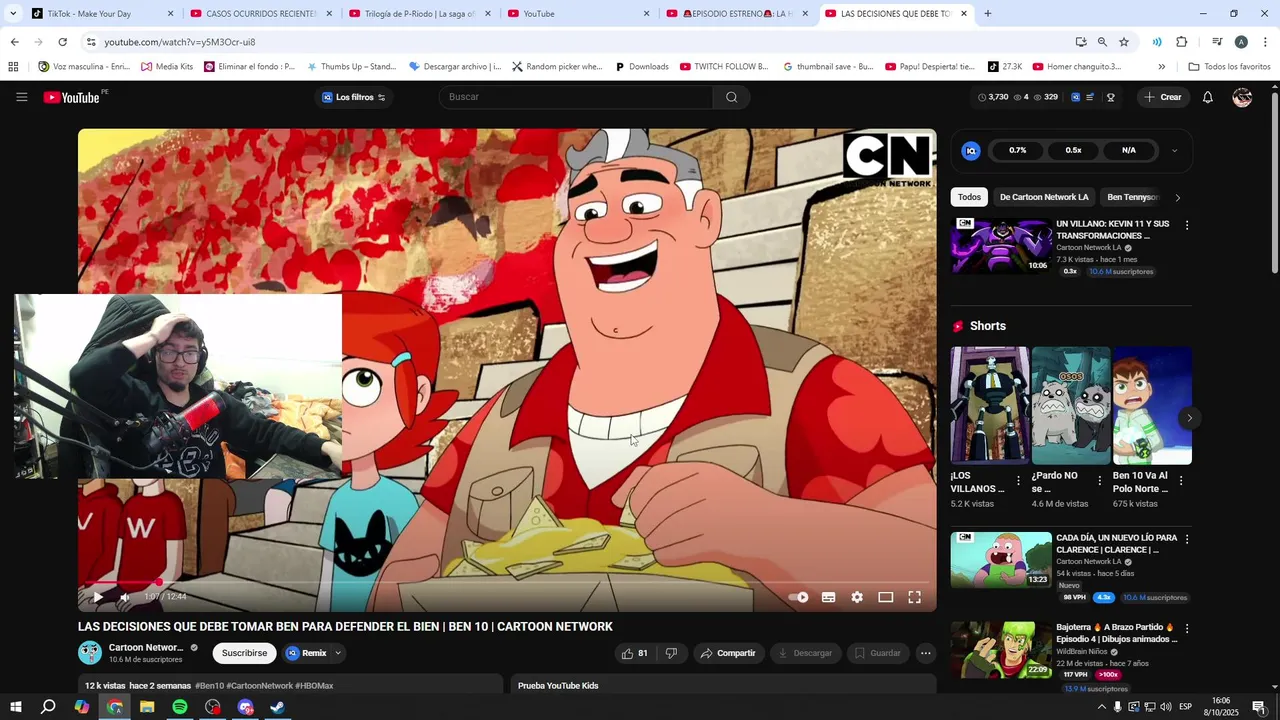Open the Pardo NO se short
1280x720 pixels.
coord(1071,406)
